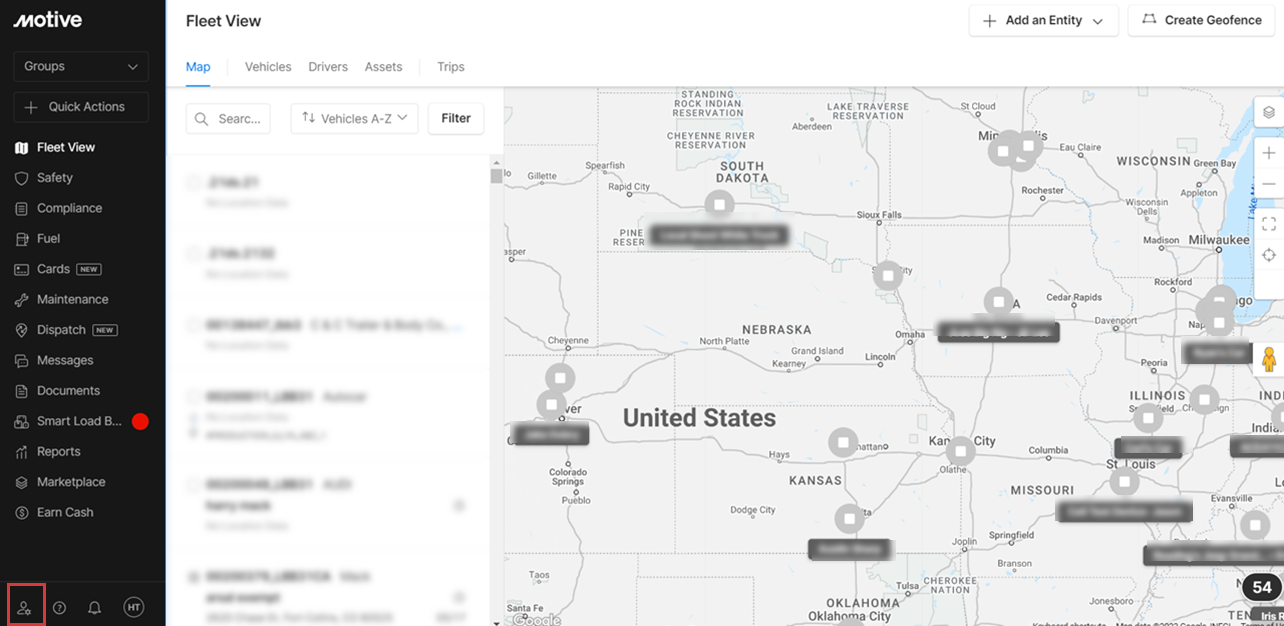Open the Vehicles A-Z sort dropdown
The width and height of the screenshot is (1284, 626).
pyautogui.click(x=354, y=118)
